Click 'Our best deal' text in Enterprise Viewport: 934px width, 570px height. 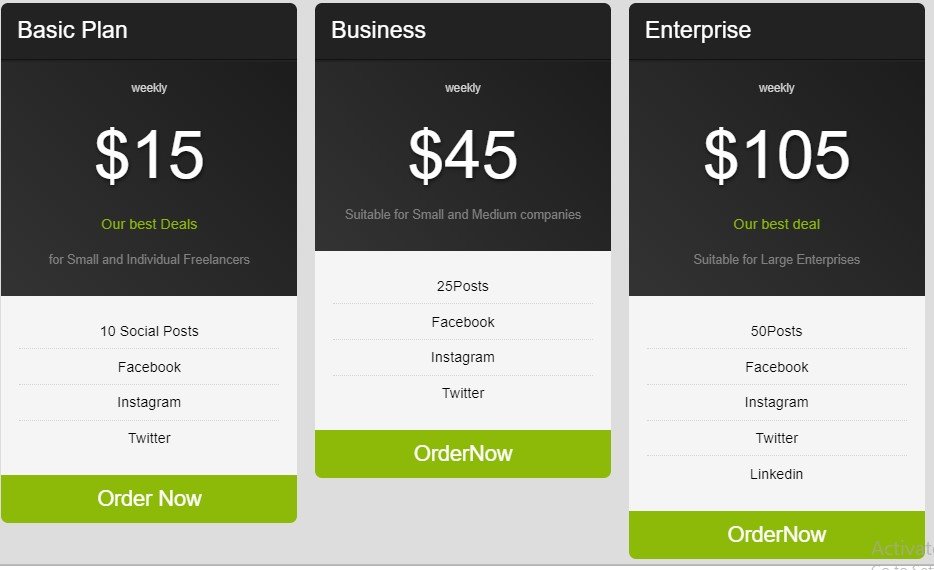(776, 224)
